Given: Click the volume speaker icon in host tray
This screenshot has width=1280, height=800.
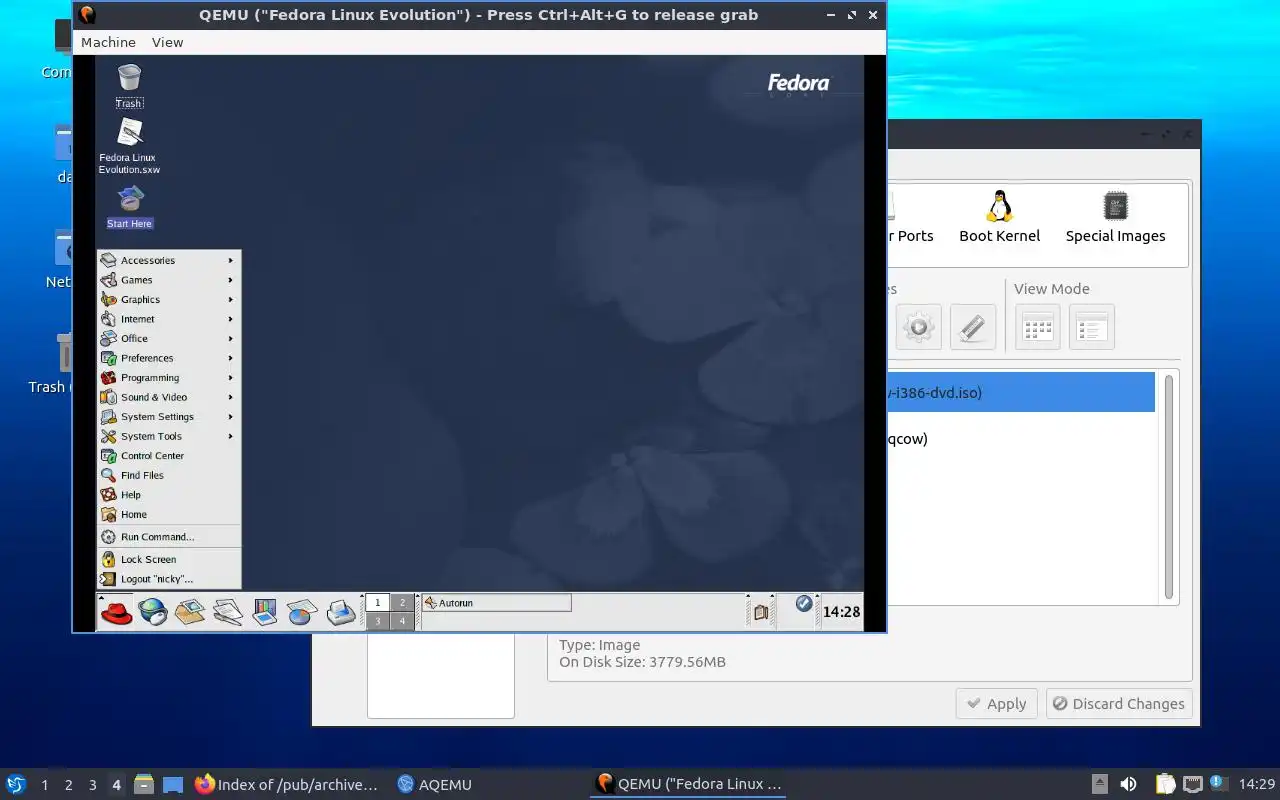Looking at the screenshot, I should coord(1128,784).
